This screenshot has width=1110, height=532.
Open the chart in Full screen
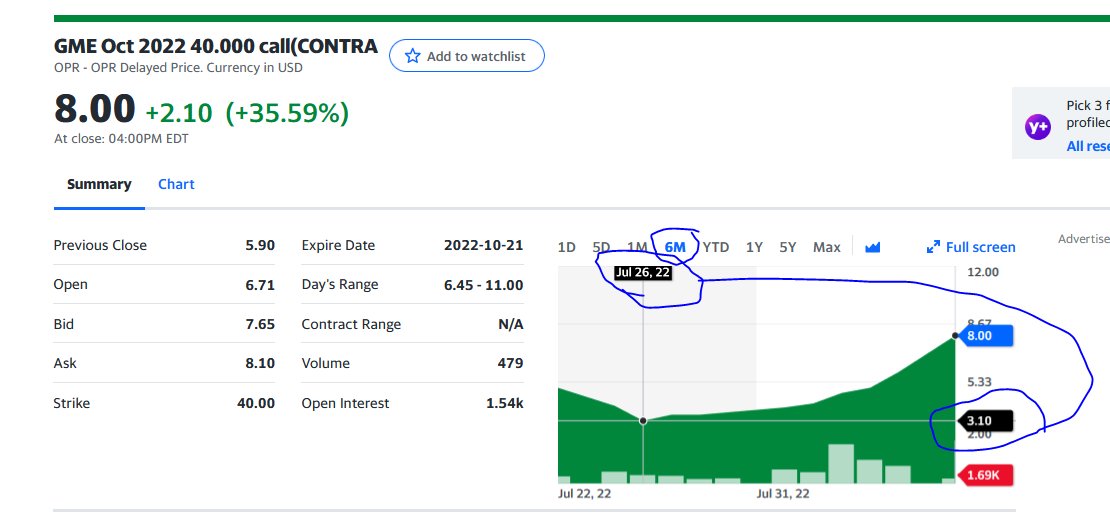point(971,247)
